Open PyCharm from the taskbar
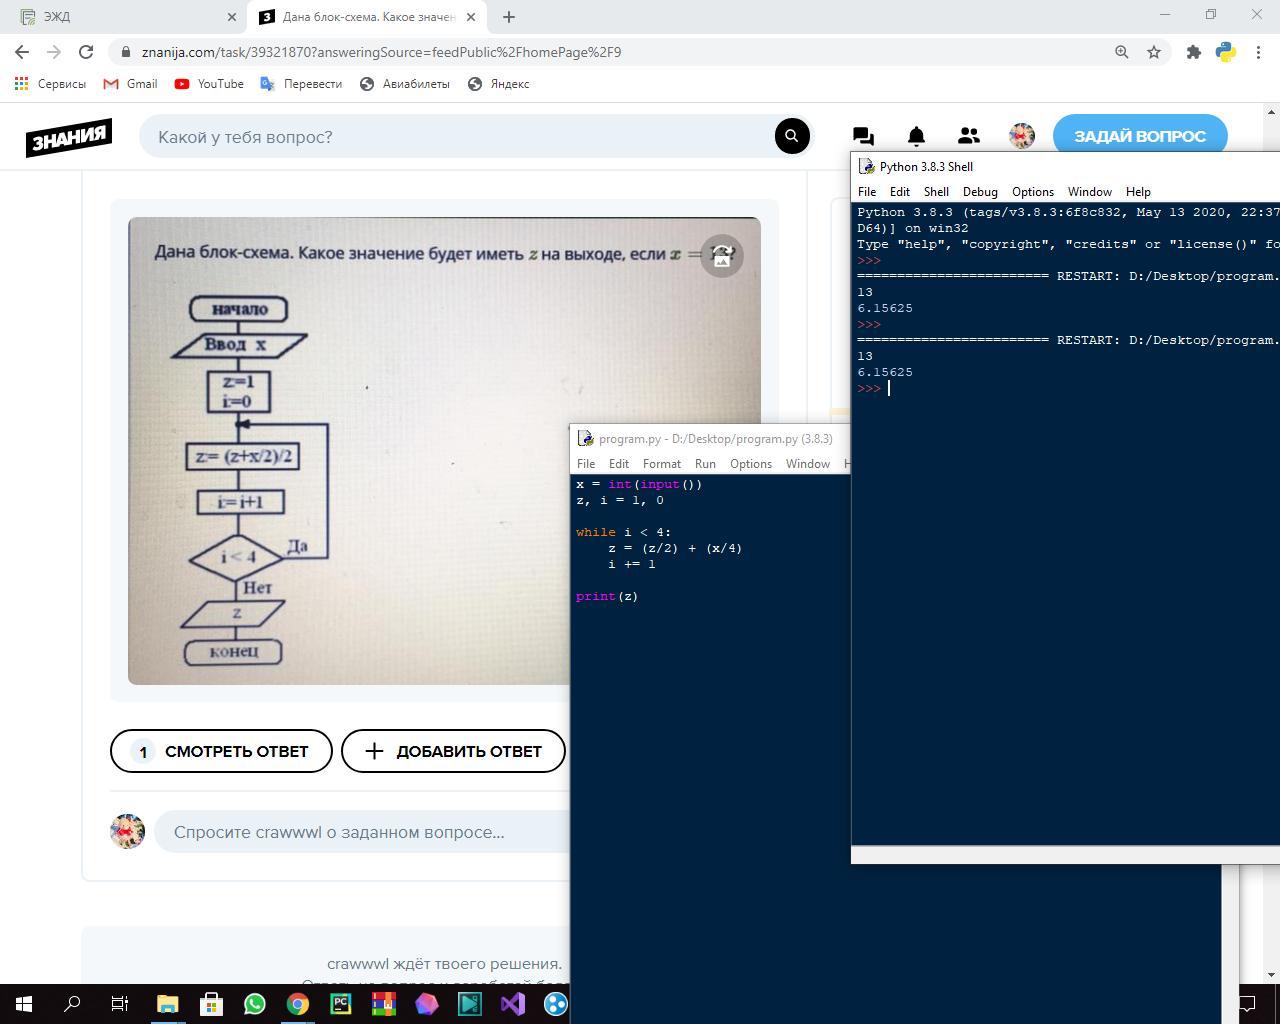1280x1024 pixels. (341, 1003)
